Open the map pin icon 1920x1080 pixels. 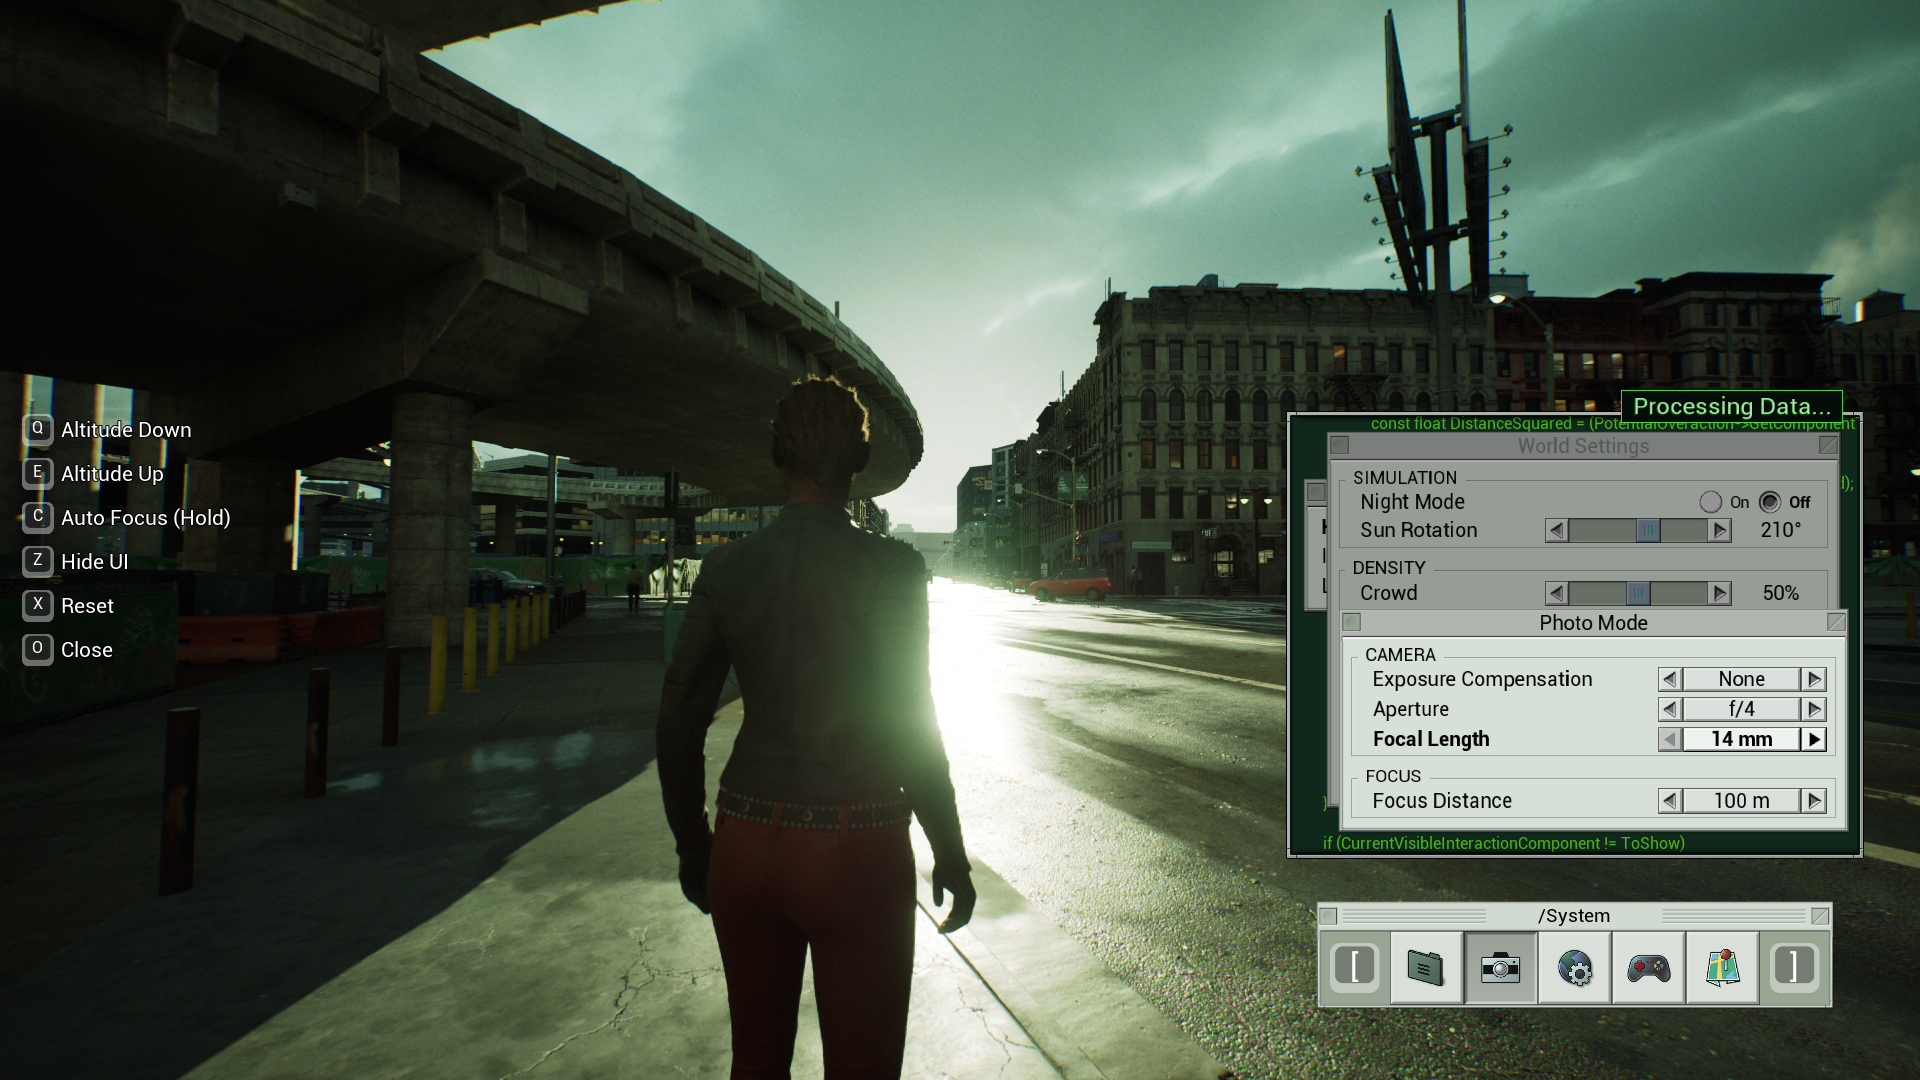point(1722,968)
